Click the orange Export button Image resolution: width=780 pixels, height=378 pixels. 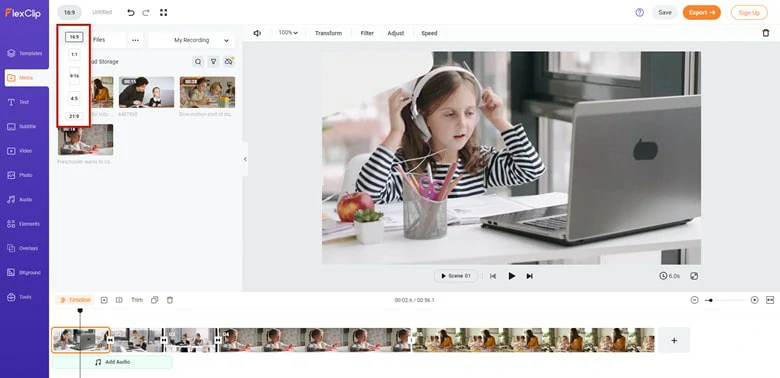pos(701,12)
